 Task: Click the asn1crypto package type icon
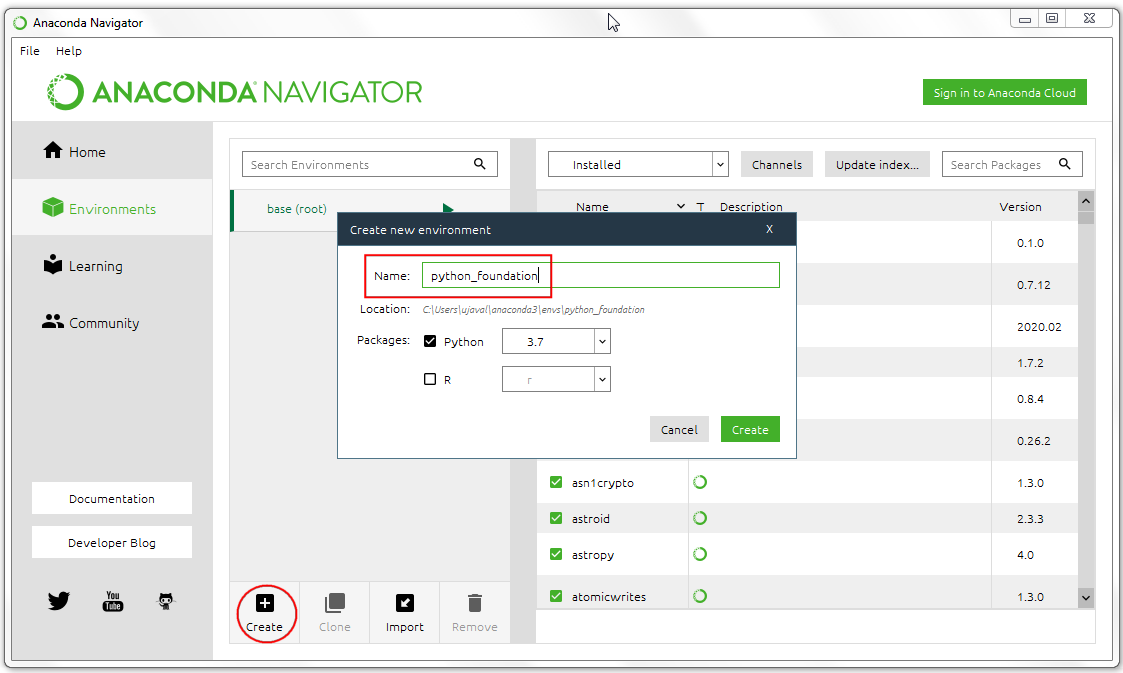pyautogui.click(x=700, y=483)
